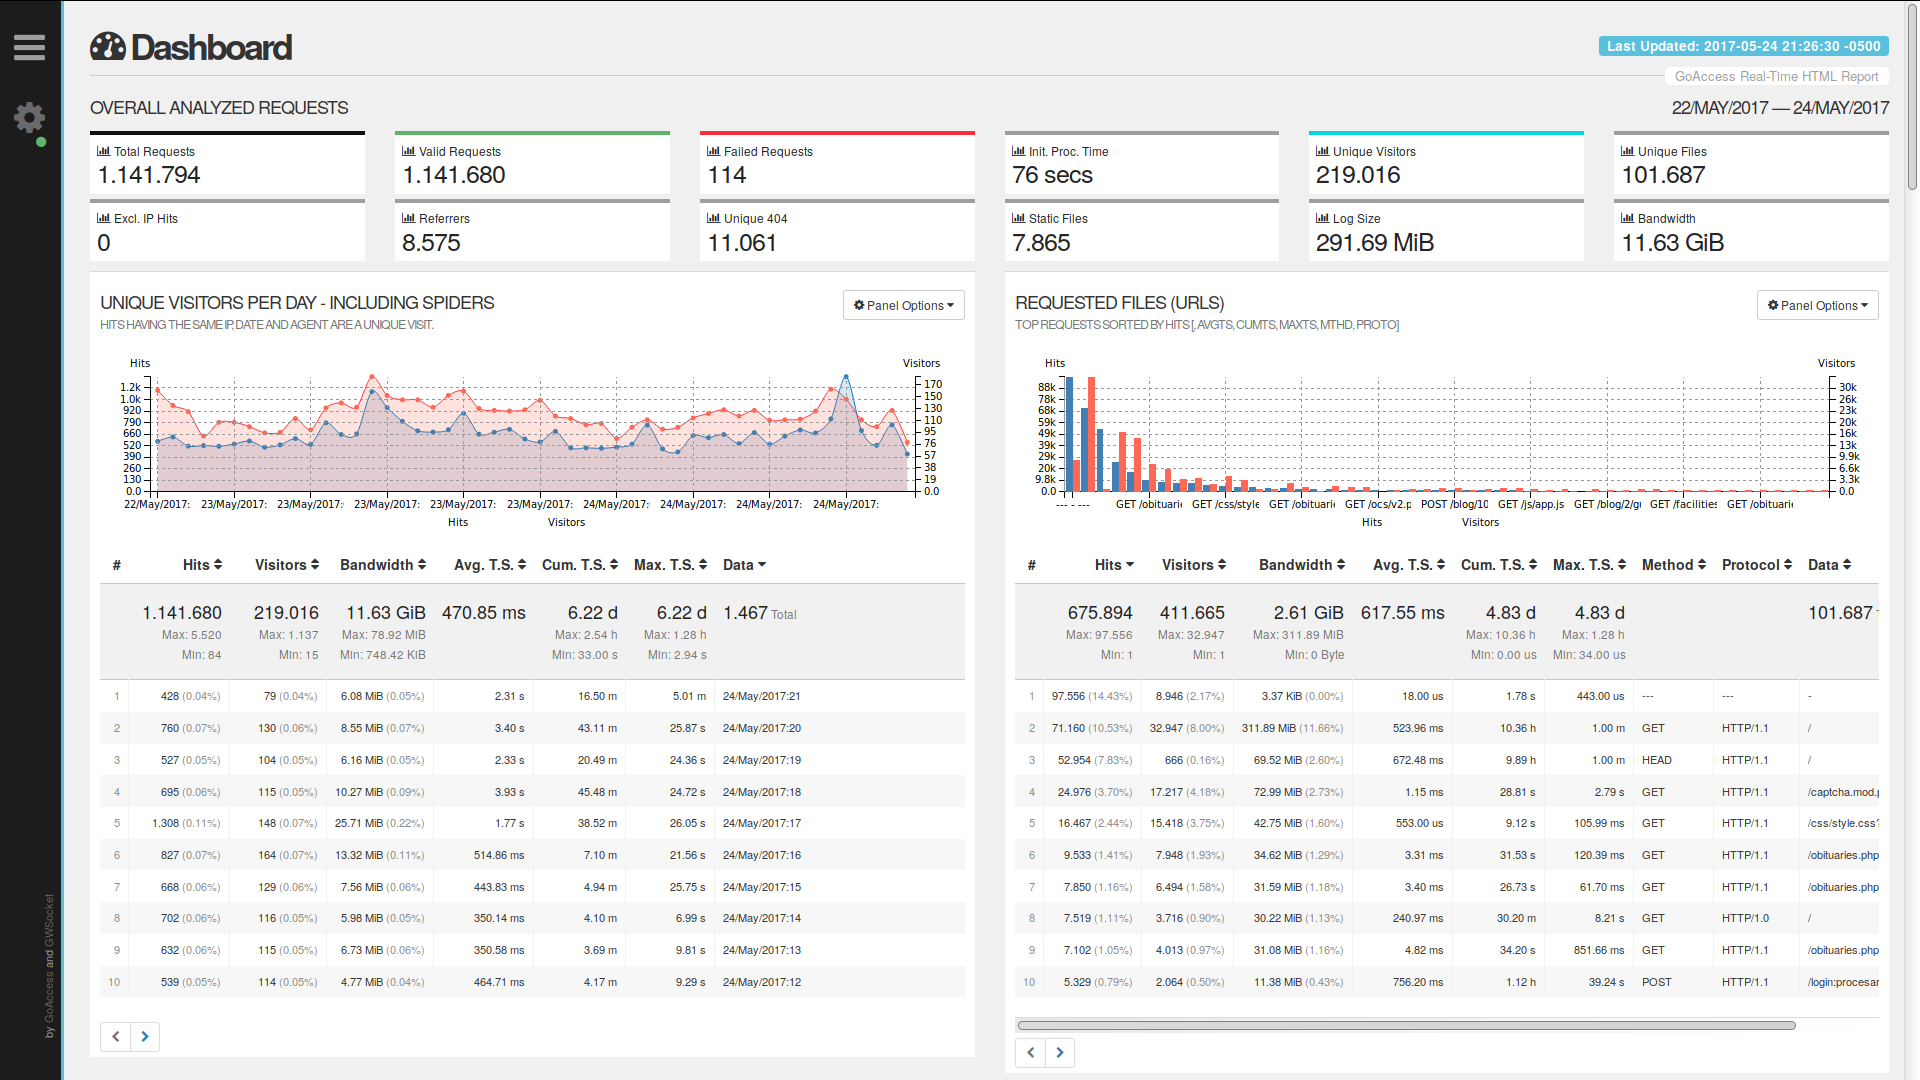Click the Total Requests chart icon
The image size is (1920, 1080).
tap(103, 151)
